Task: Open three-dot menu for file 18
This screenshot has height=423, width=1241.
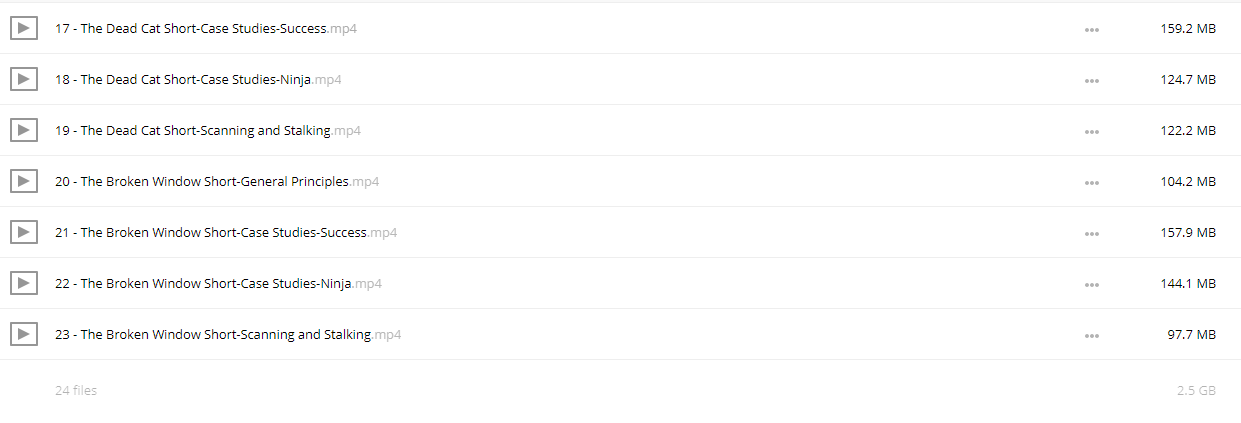Action: [x=1092, y=81]
